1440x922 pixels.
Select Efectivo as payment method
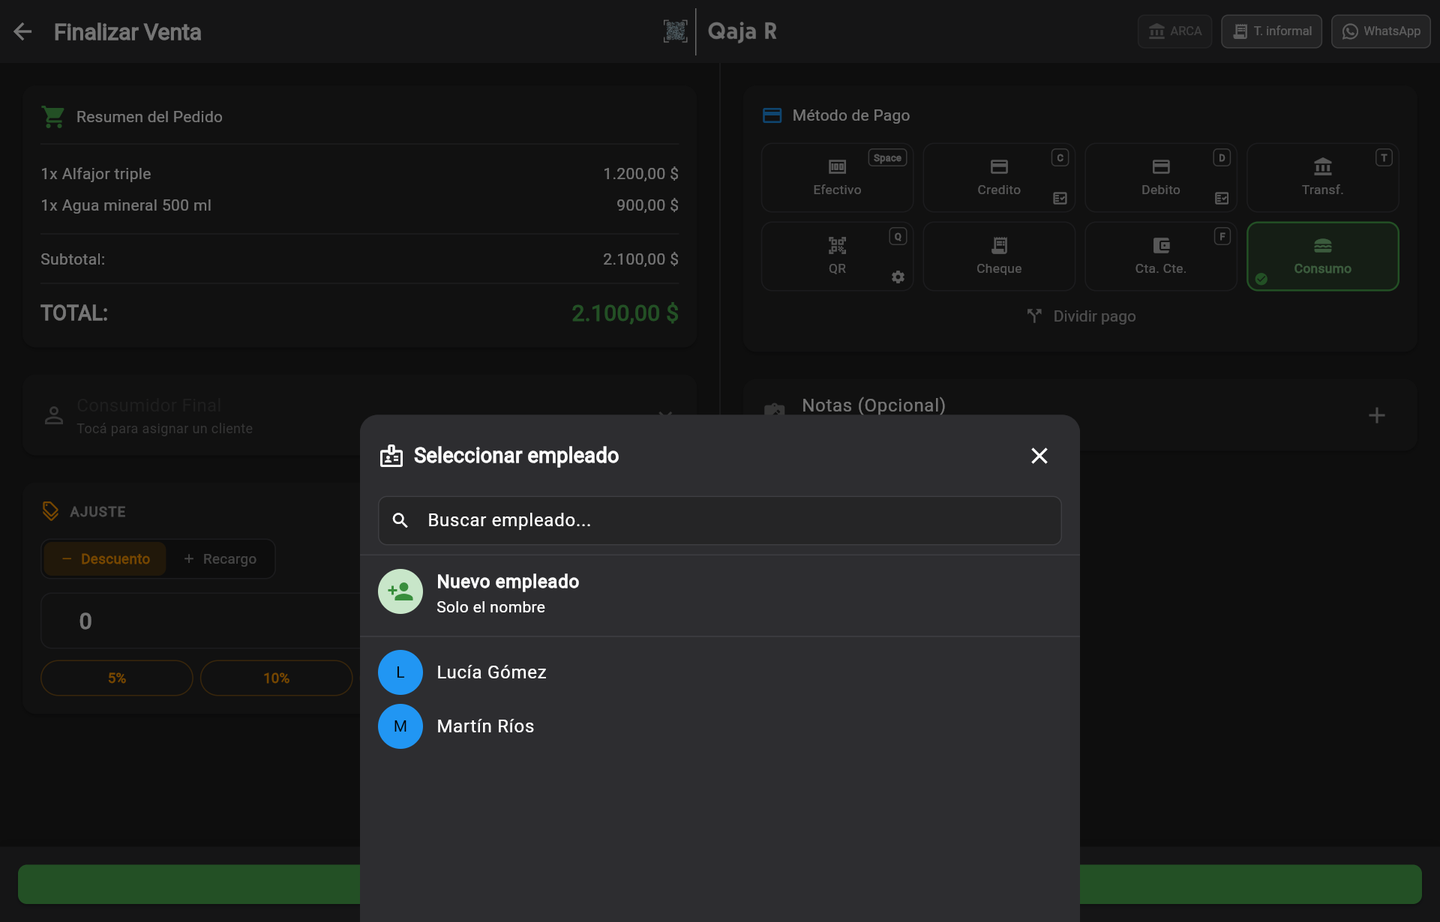point(837,177)
